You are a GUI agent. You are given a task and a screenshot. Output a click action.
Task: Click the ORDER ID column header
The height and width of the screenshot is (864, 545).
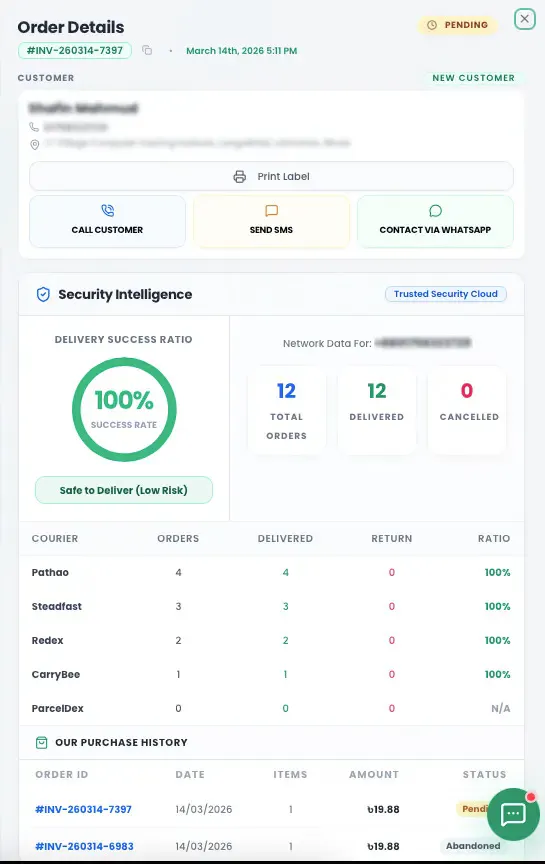pos(62,774)
